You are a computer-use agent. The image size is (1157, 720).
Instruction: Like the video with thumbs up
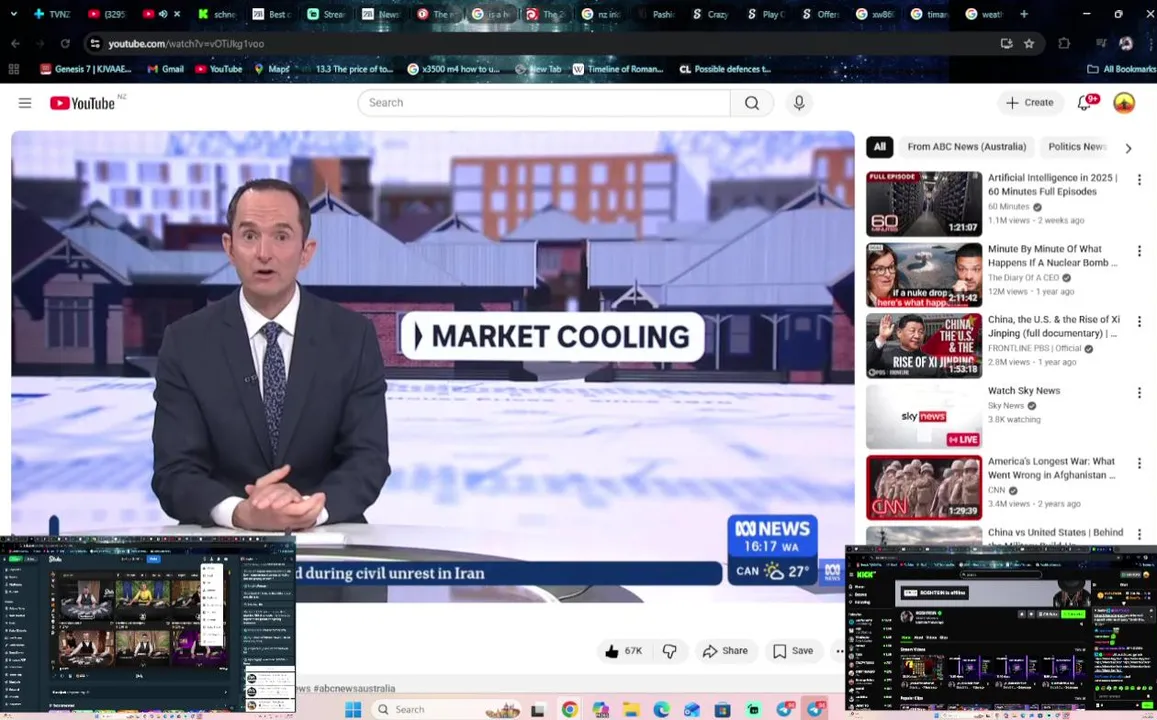click(624, 651)
